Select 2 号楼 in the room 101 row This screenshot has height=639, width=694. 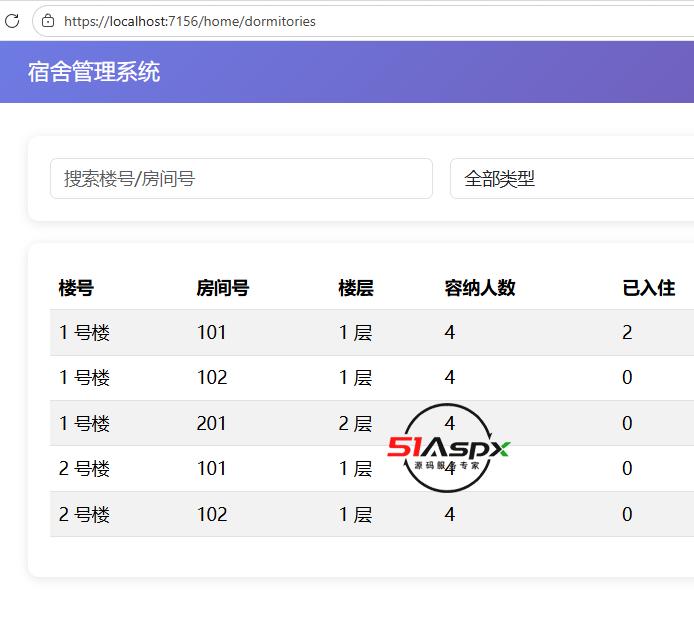(x=84, y=468)
